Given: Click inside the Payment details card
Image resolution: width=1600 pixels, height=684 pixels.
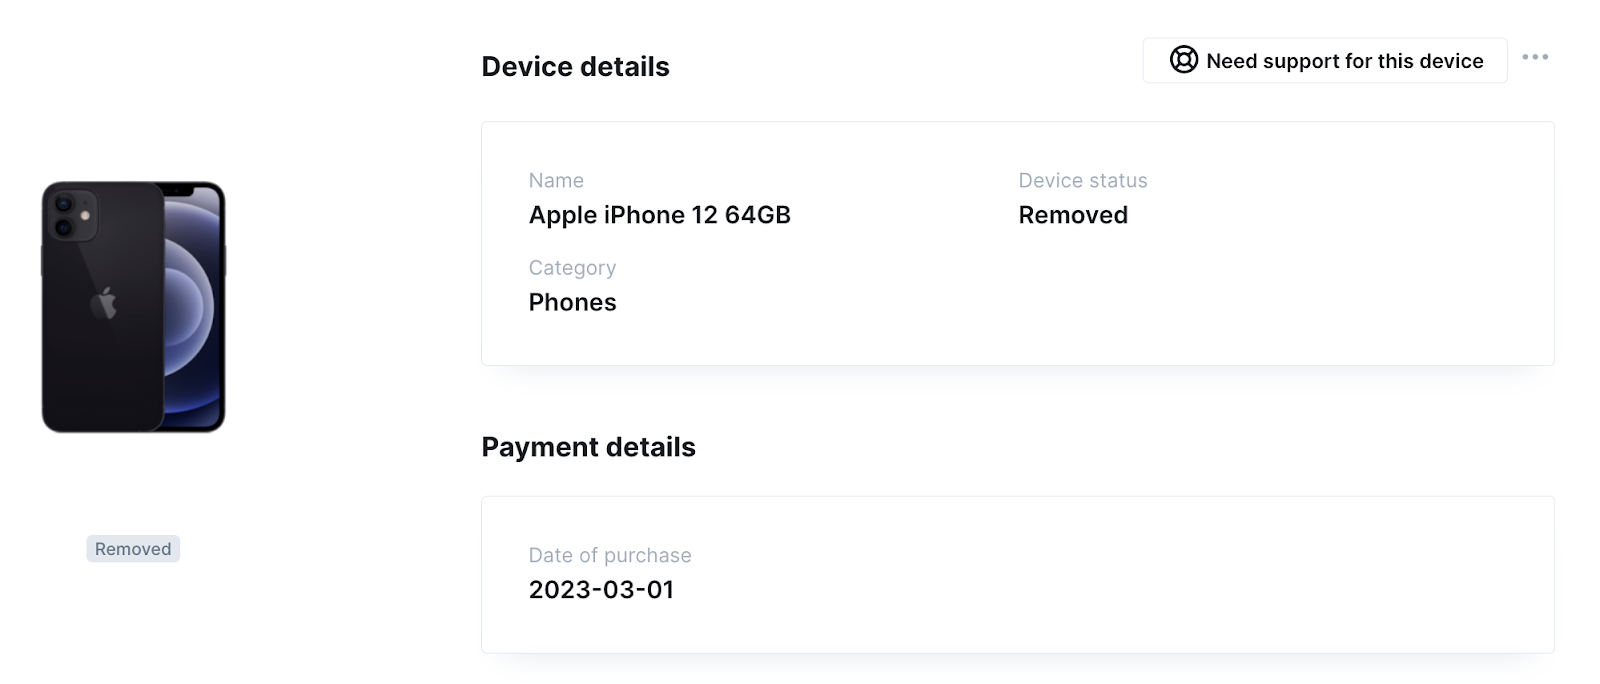Looking at the screenshot, I should click(x=1018, y=575).
